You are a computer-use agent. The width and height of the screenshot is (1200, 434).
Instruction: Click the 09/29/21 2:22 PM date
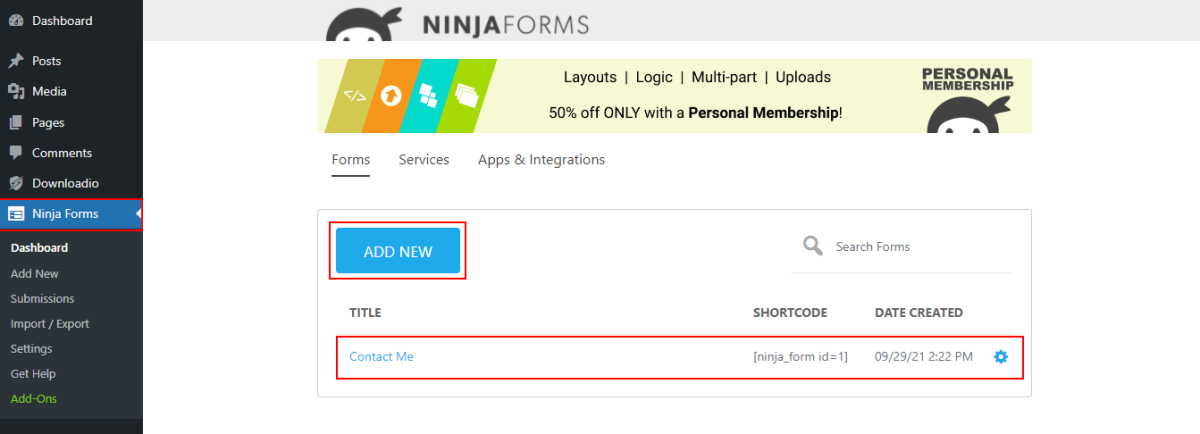(x=924, y=356)
